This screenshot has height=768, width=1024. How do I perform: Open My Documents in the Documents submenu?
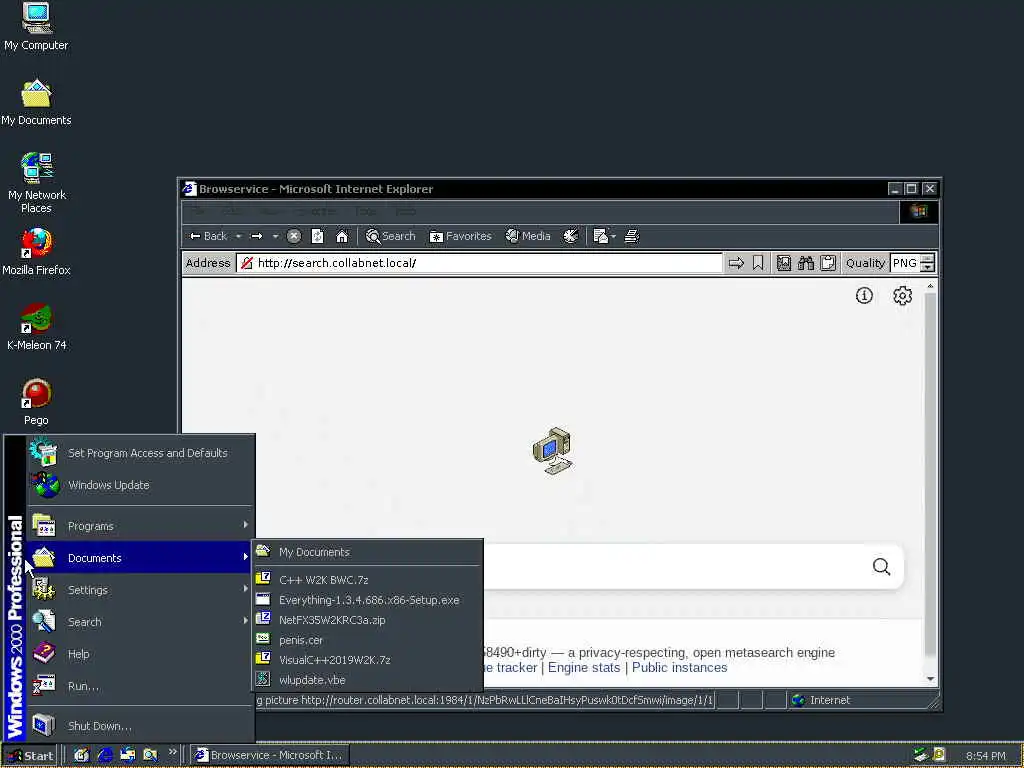coord(368,552)
